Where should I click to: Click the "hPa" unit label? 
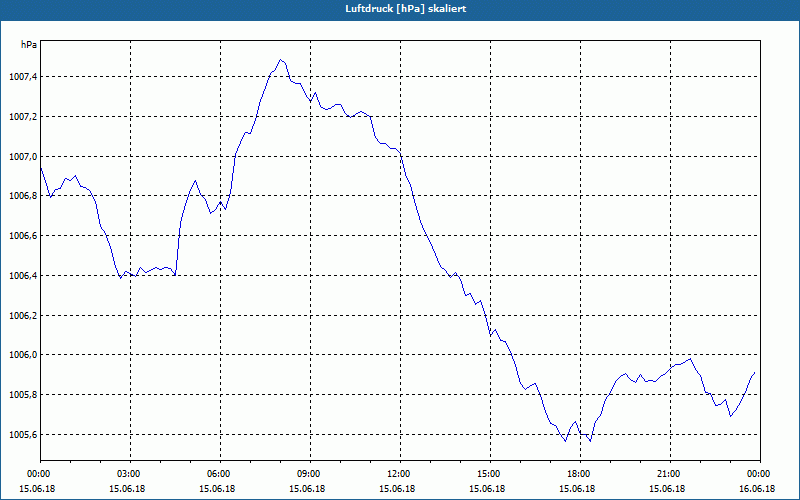coord(29,45)
